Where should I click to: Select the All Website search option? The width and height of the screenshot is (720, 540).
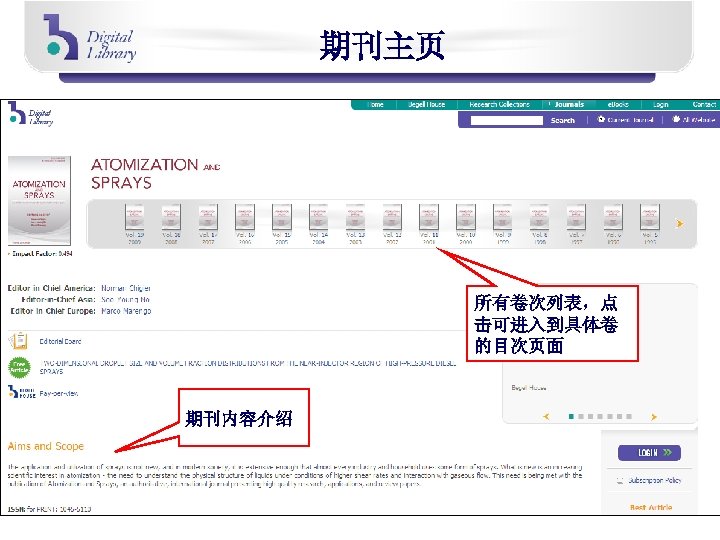pos(694,119)
